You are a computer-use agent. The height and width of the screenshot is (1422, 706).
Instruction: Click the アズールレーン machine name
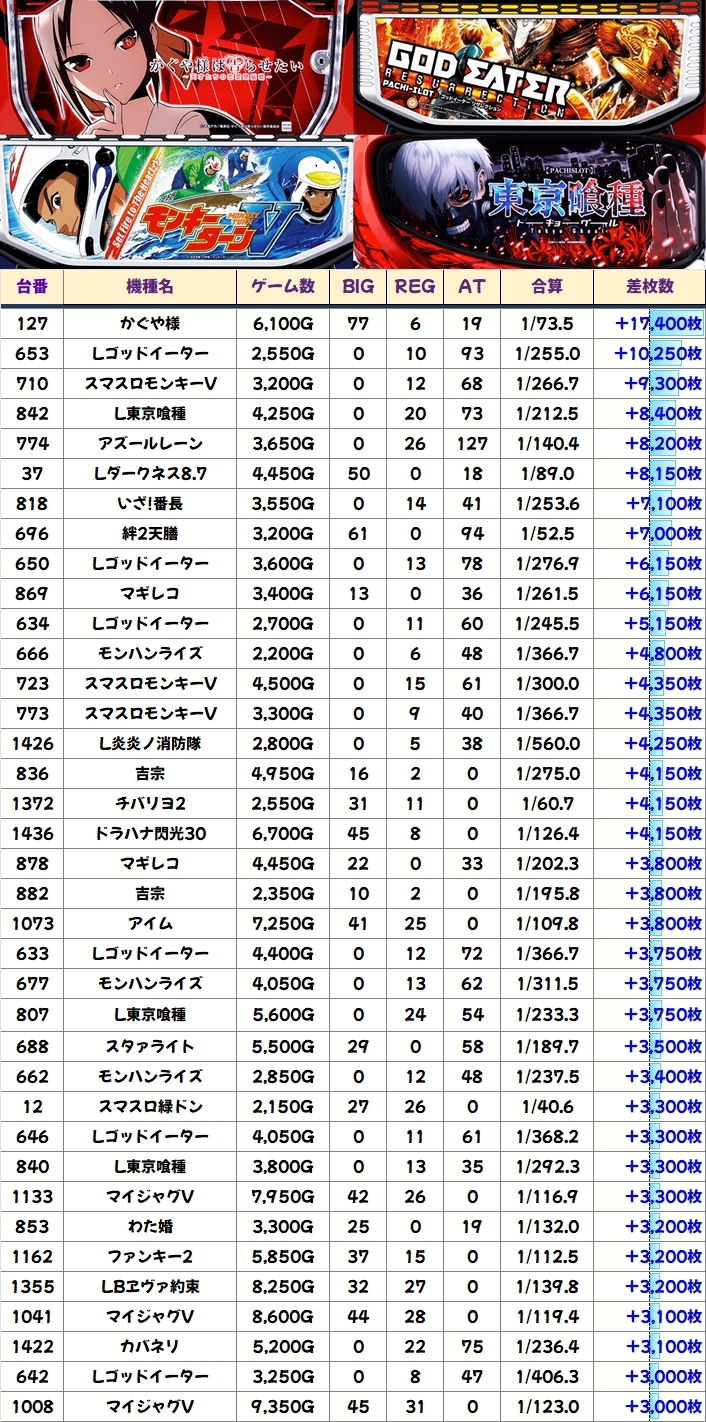[150, 444]
